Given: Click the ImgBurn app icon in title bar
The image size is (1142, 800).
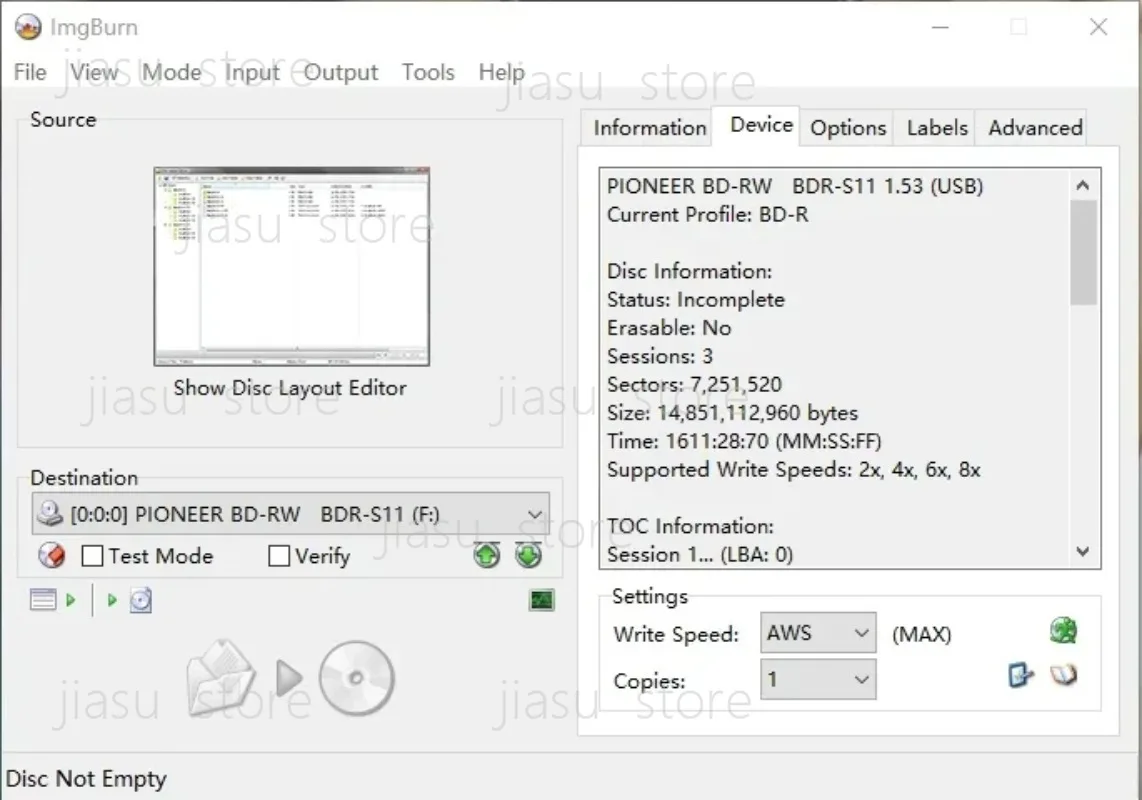Looking at the screenshot, I should [x=28, y=27].
